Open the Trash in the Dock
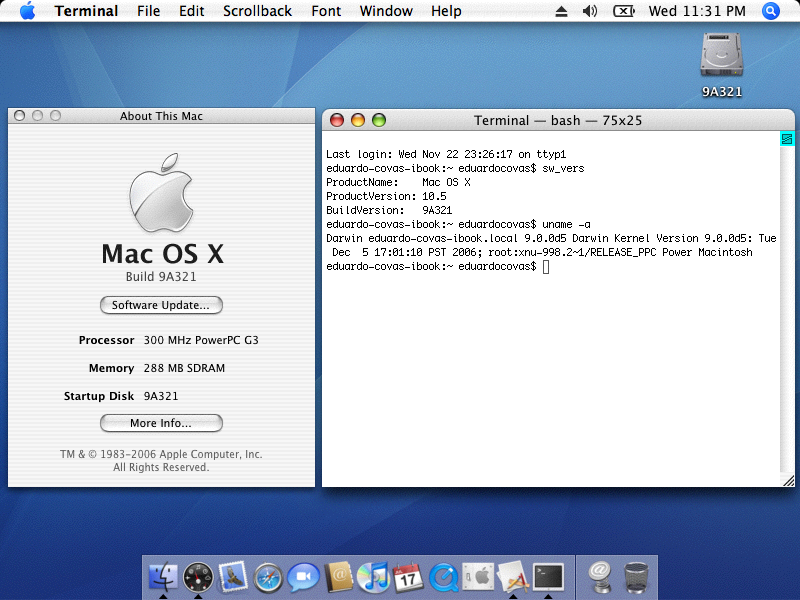 [x=635, y=576]
